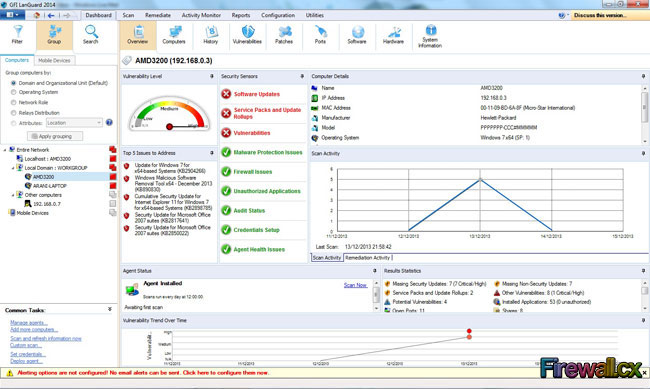The width and height of the screenshot is (650, 389).
Task: Collapse Local Domain WORKGROUP node
Action: click(13, 168)
